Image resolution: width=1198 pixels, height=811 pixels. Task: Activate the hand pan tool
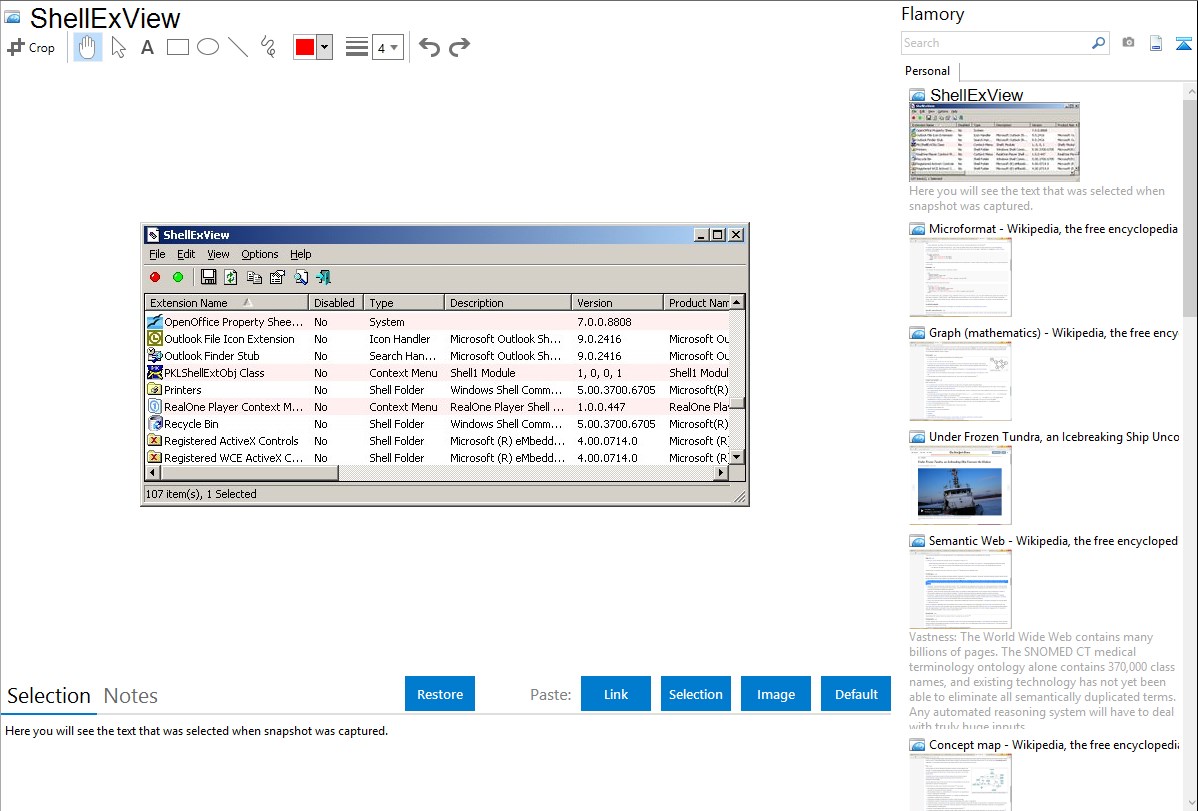point(87,47)
